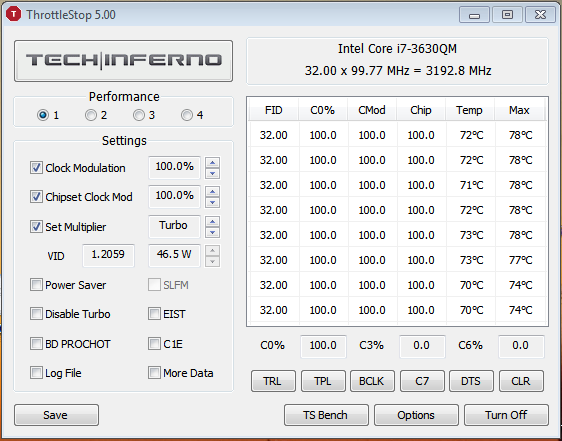The image size is (562, 441).
Task: Click the Turn Off button
Action: [x=506, y=415]
